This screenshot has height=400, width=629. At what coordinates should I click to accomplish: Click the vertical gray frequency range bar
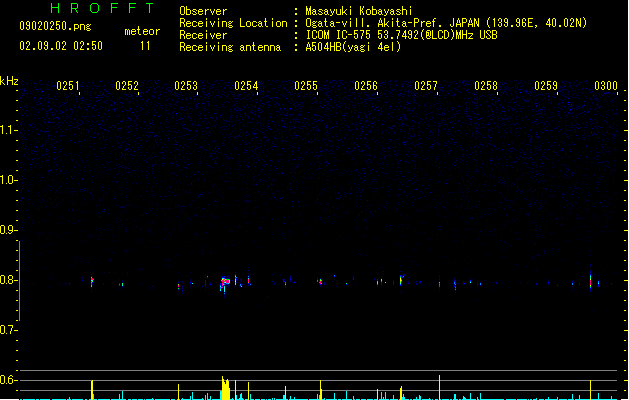19,280
